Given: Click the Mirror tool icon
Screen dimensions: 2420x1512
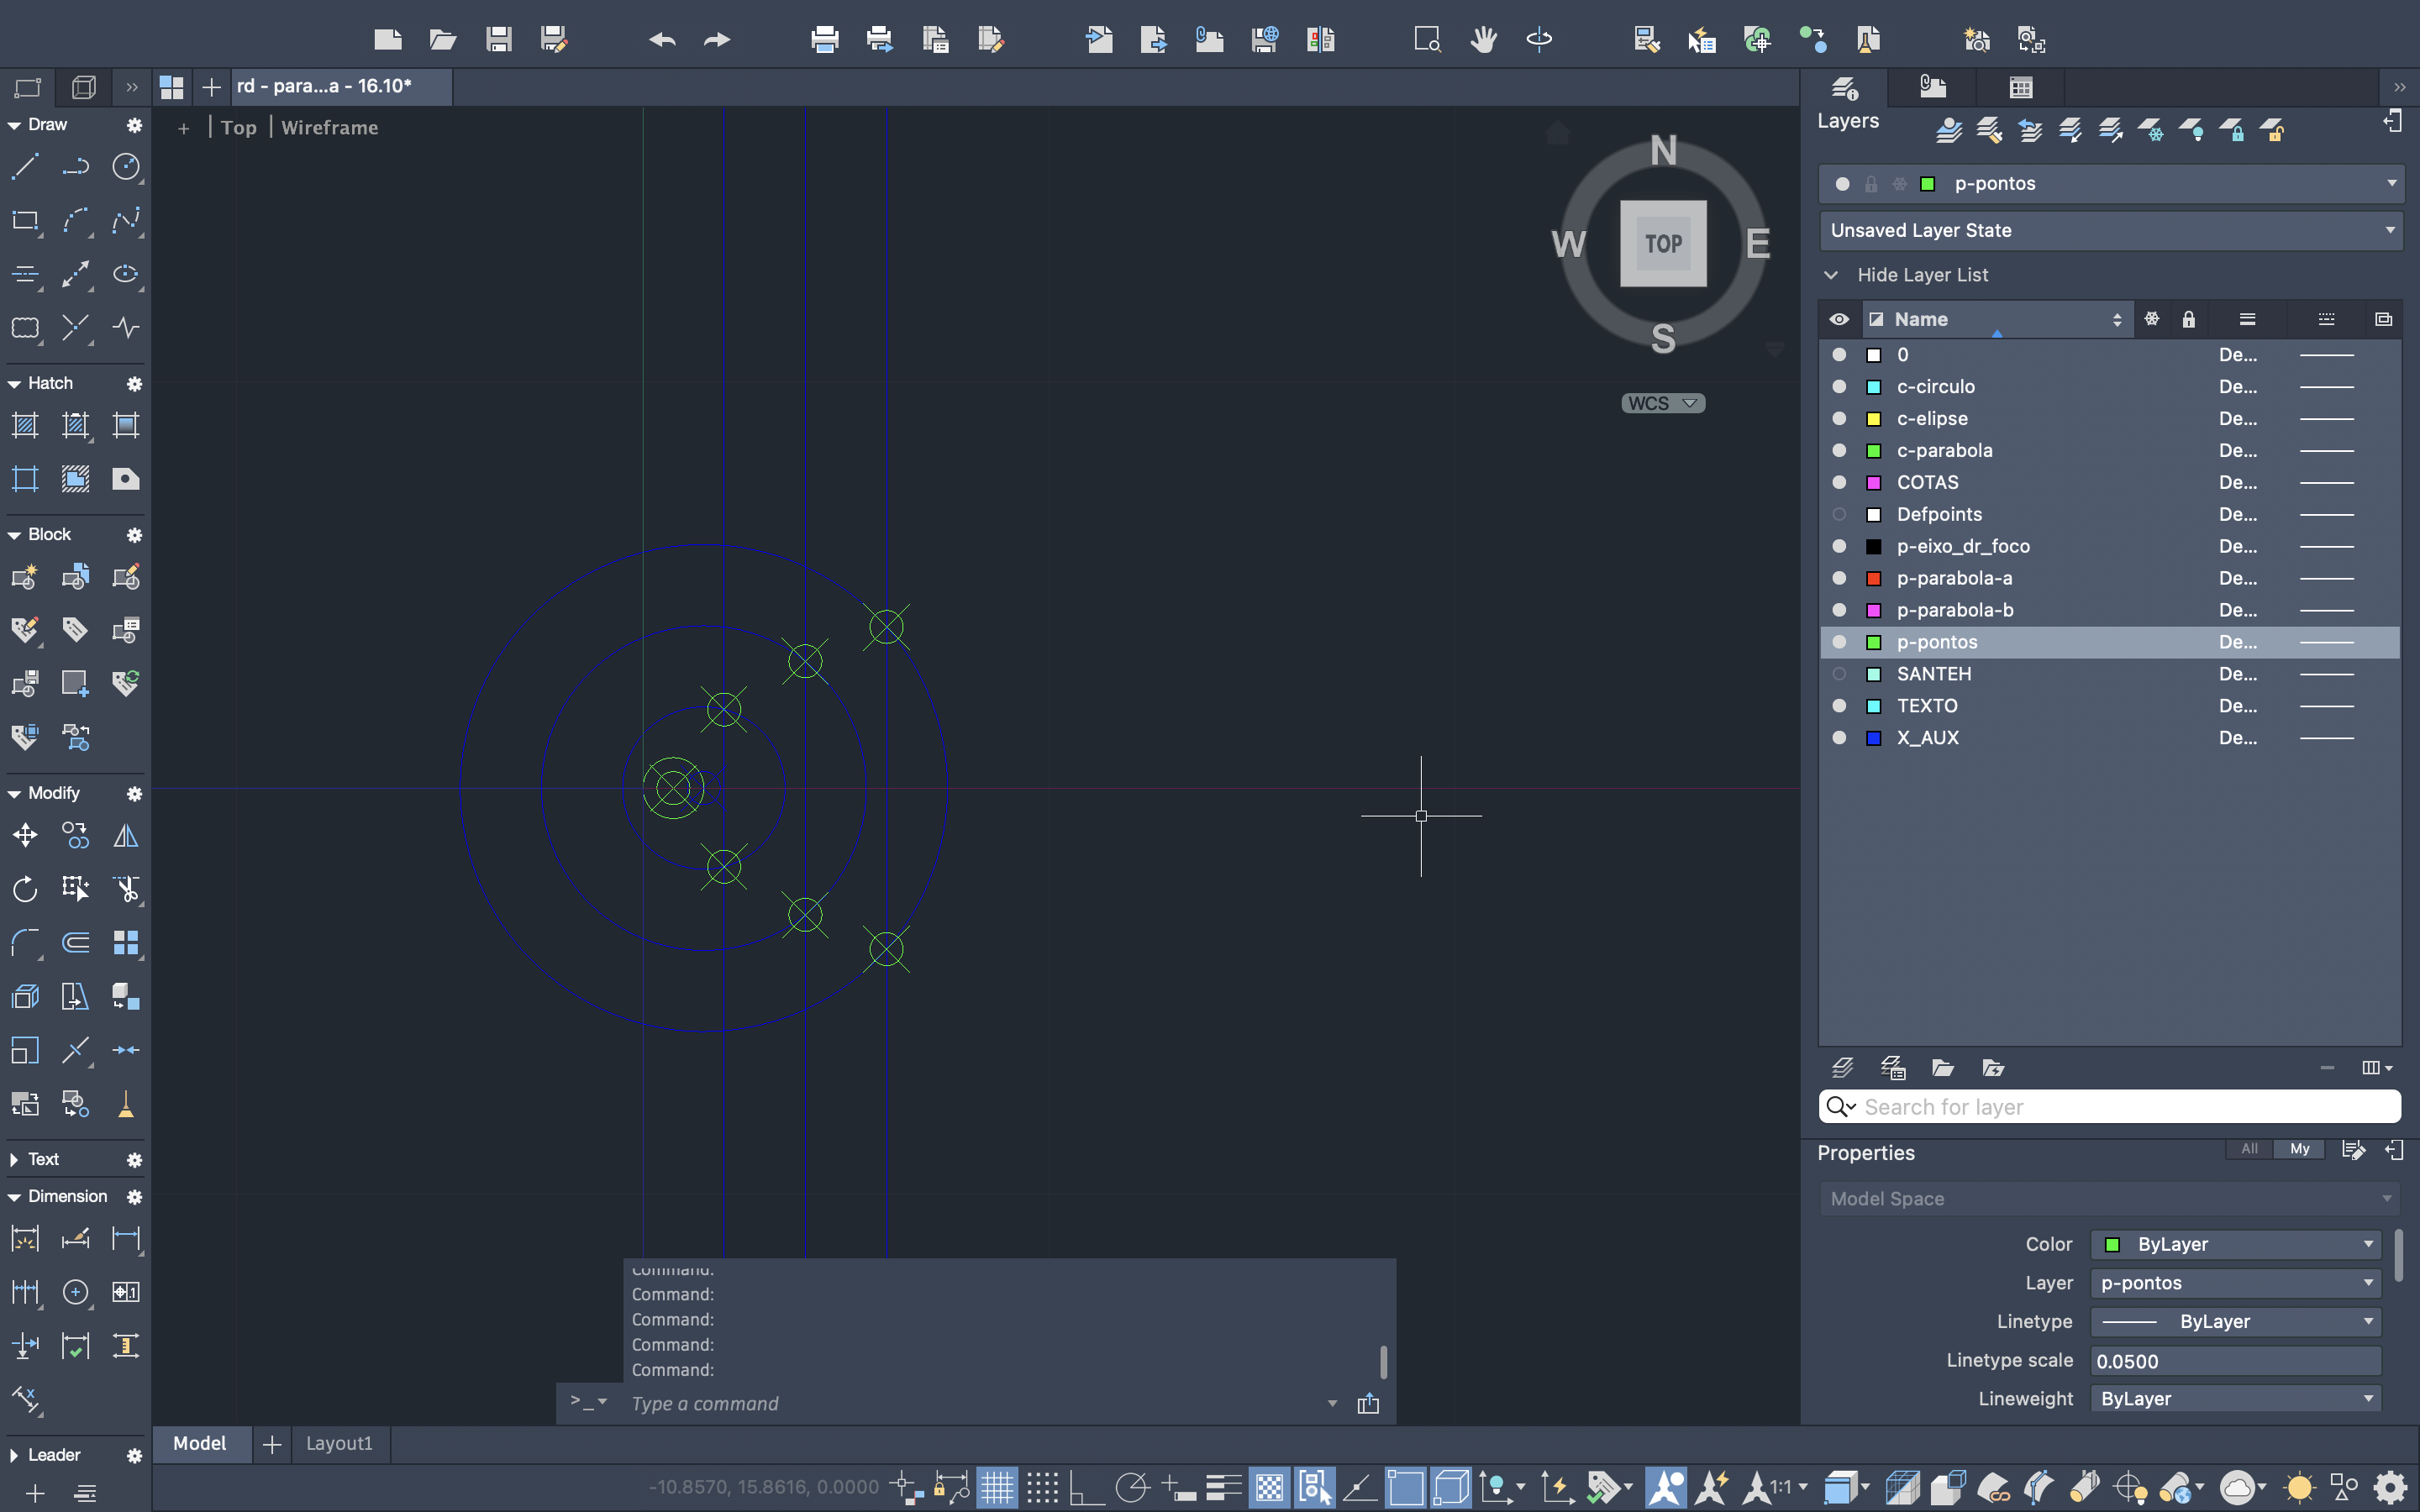Looking at the screenshot, I should pyautogui.click(x=126, y=835).
